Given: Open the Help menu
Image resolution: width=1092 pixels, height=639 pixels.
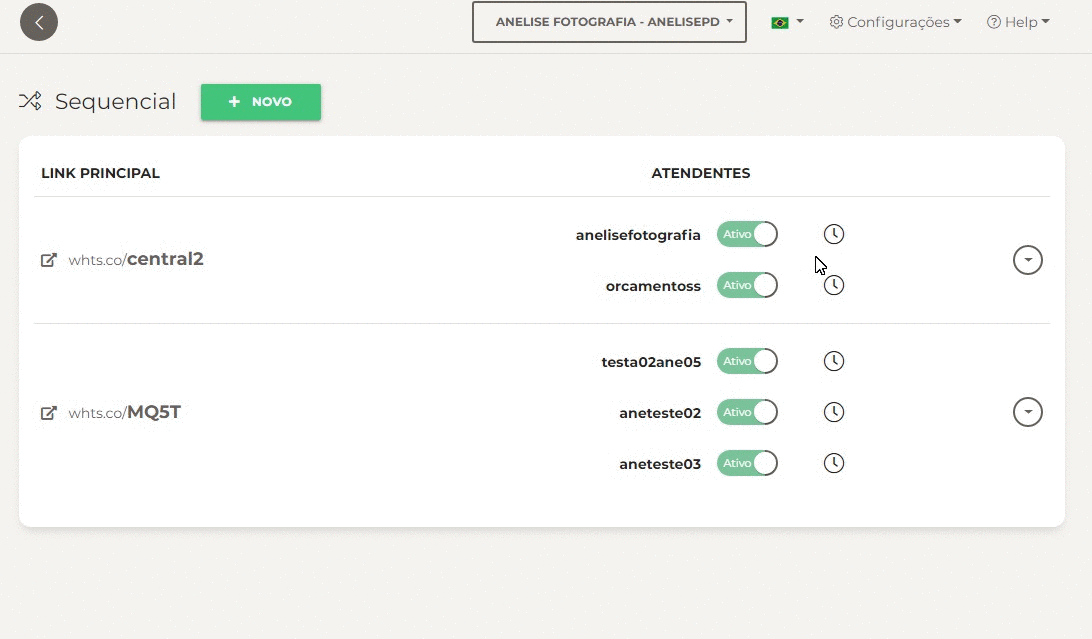Looking at the screenshot, I should (1018, 22).
